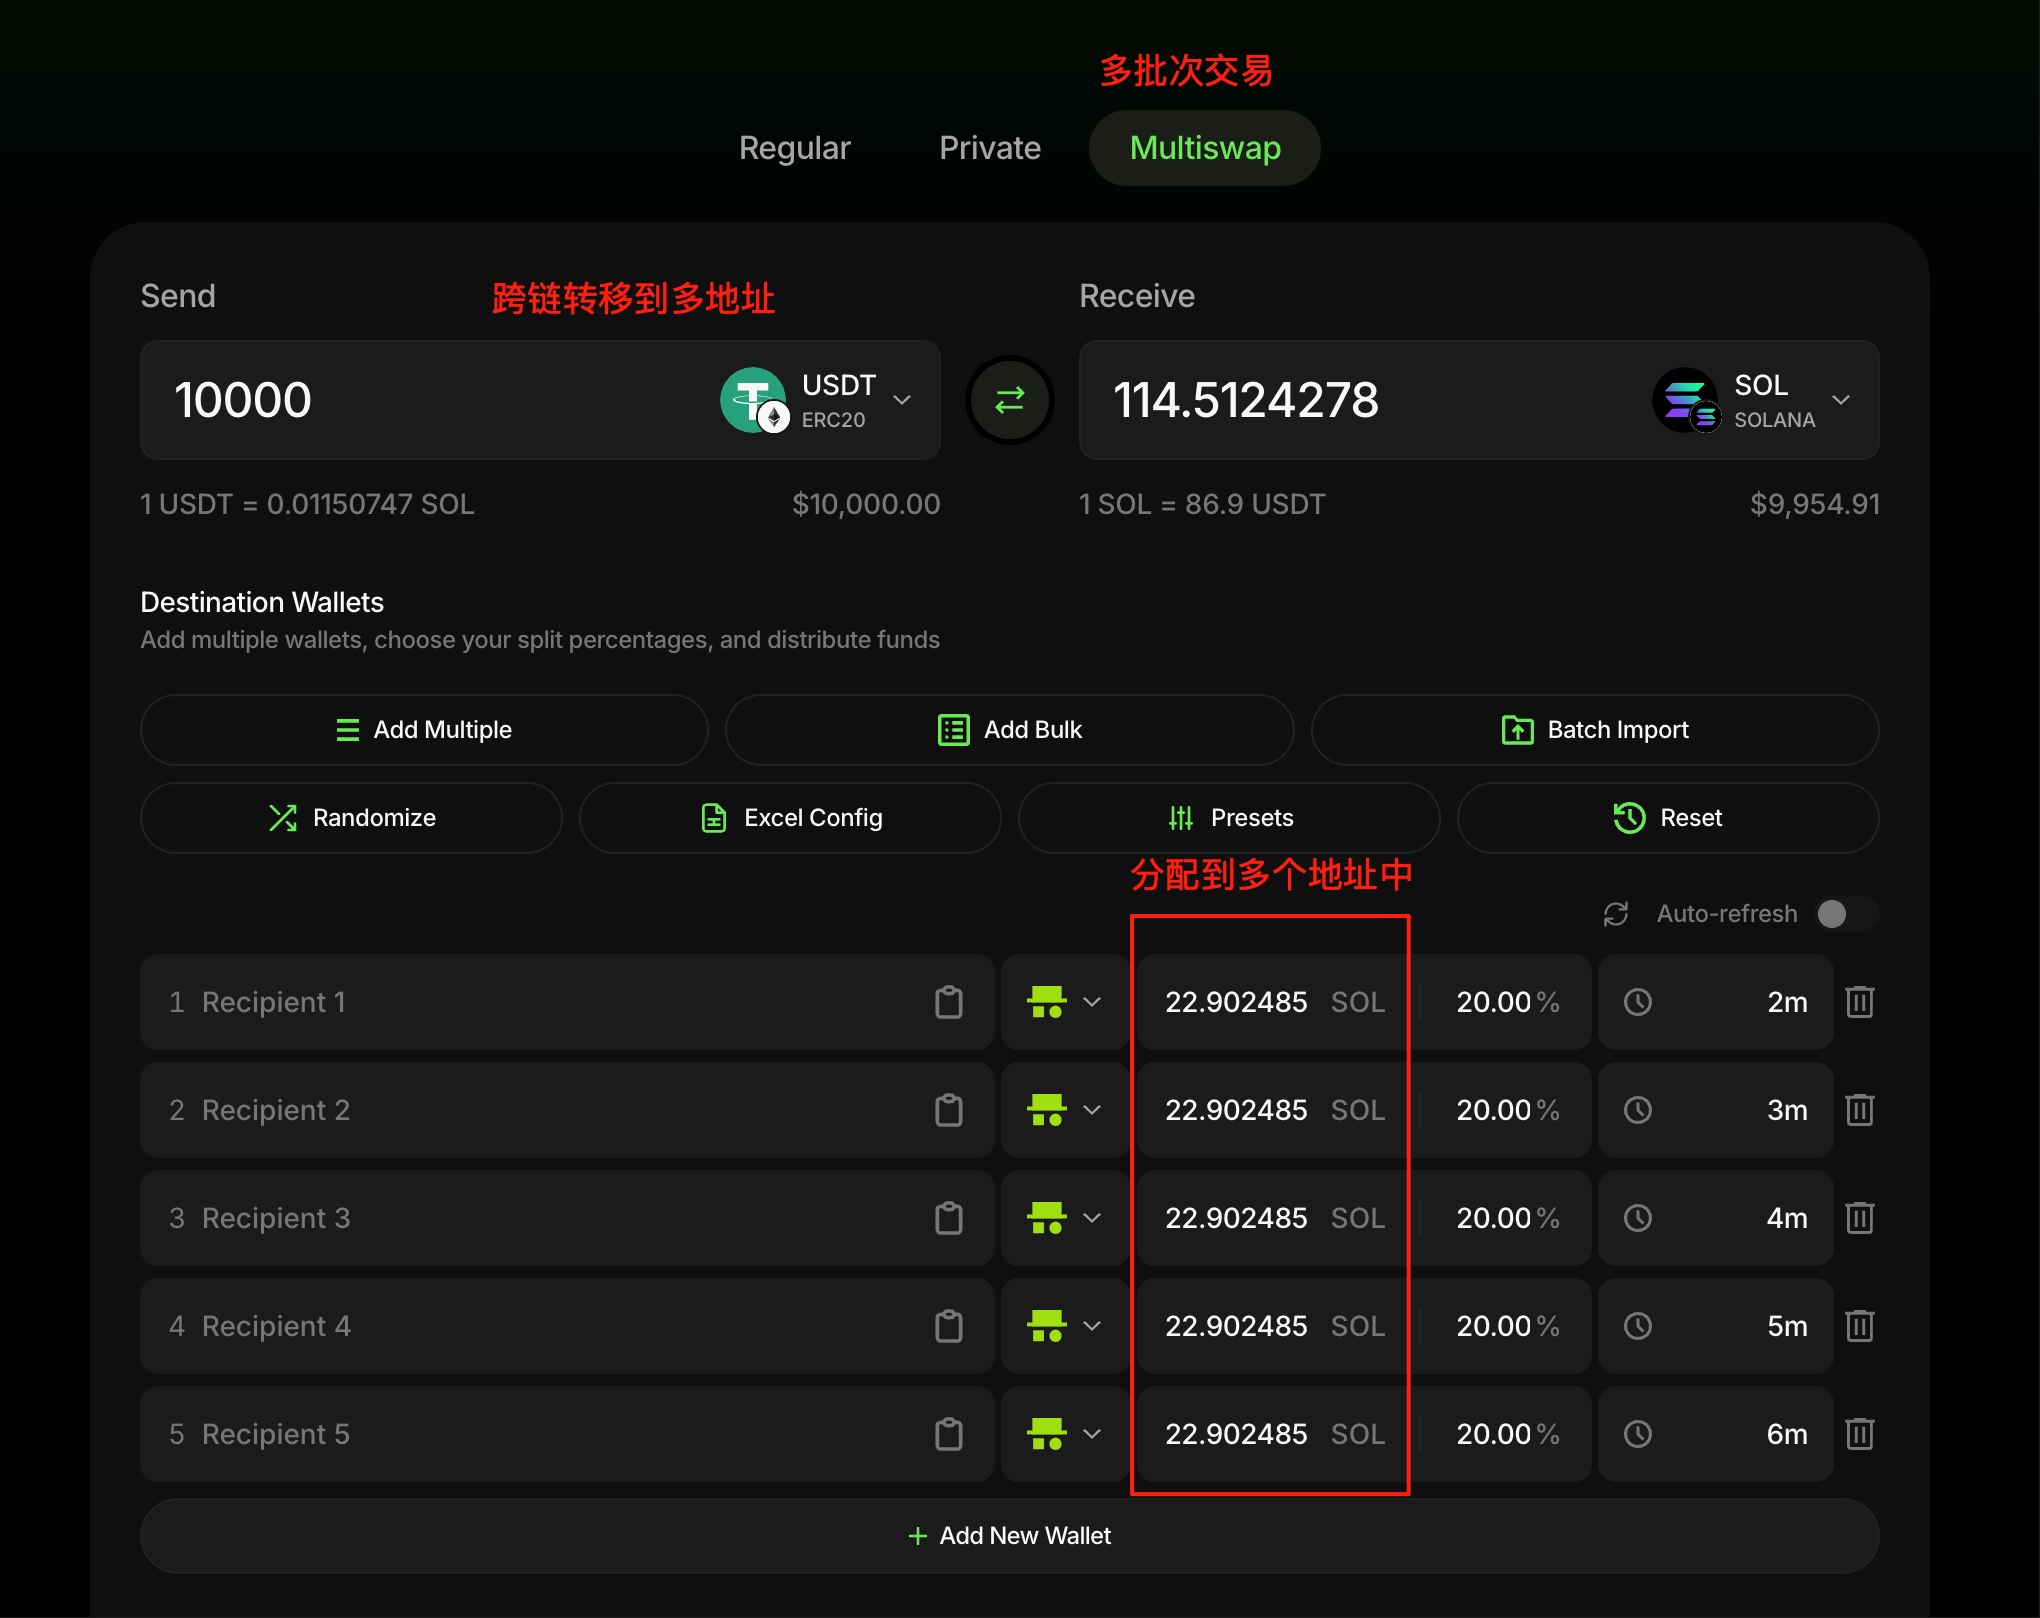Click the clock icon in the 6m delay row

point(1638,1434)
